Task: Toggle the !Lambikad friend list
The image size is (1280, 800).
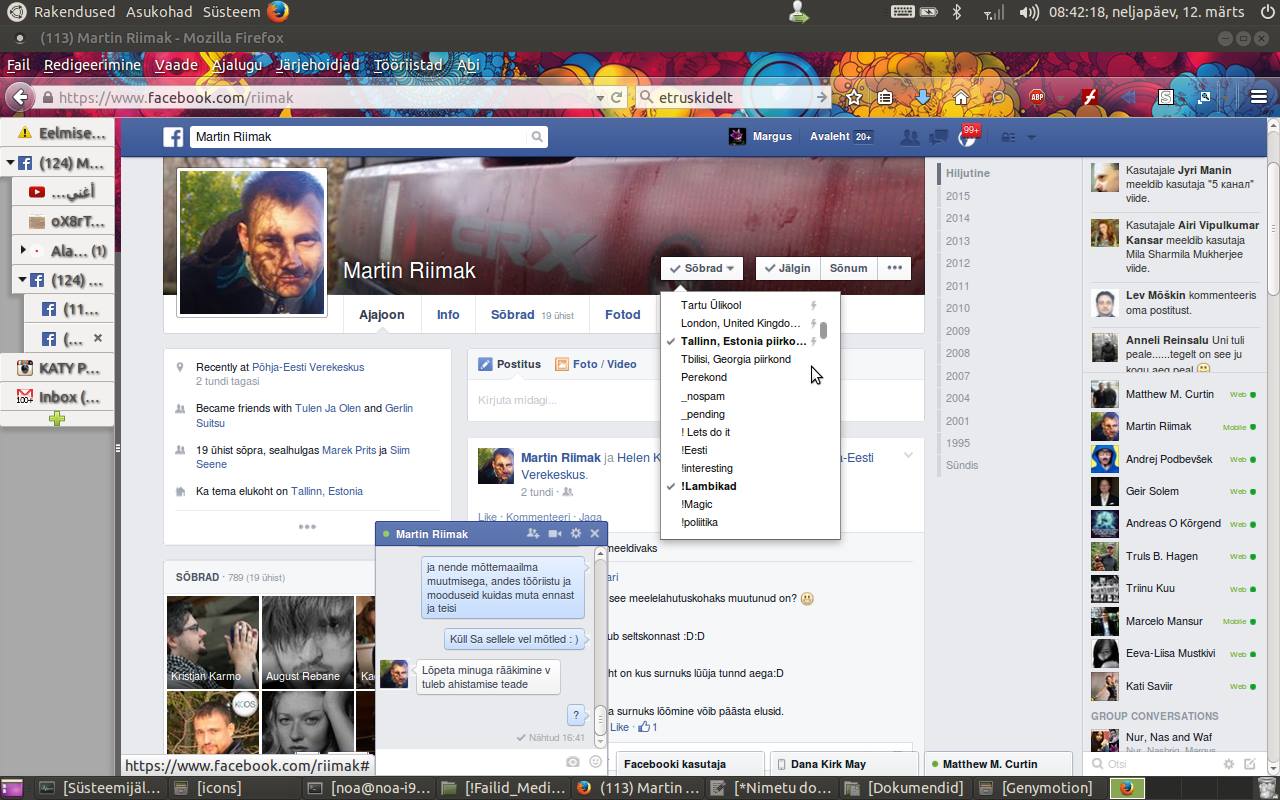Action: click(x=750, y=486)
